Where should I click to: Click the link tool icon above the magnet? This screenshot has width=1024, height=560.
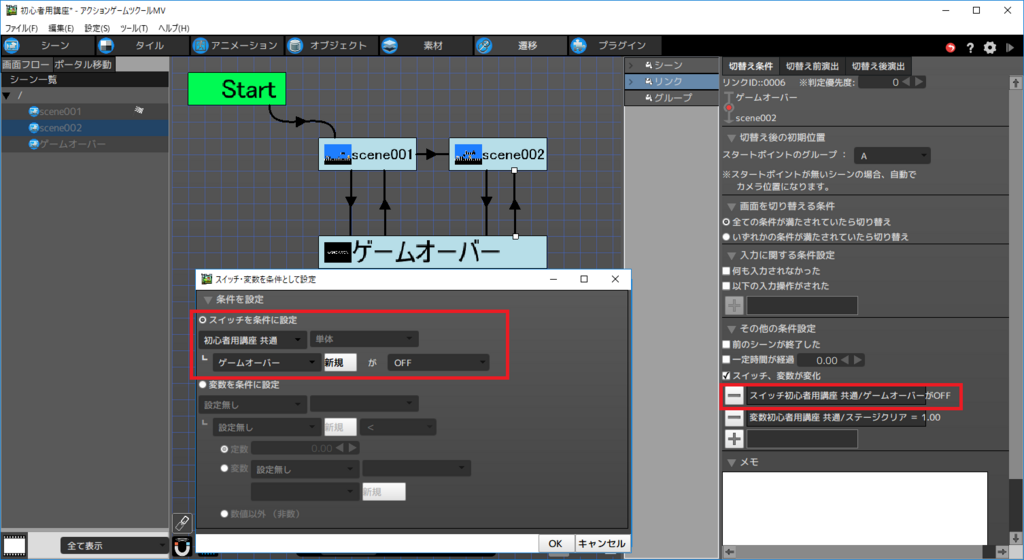tap(182, 523)
